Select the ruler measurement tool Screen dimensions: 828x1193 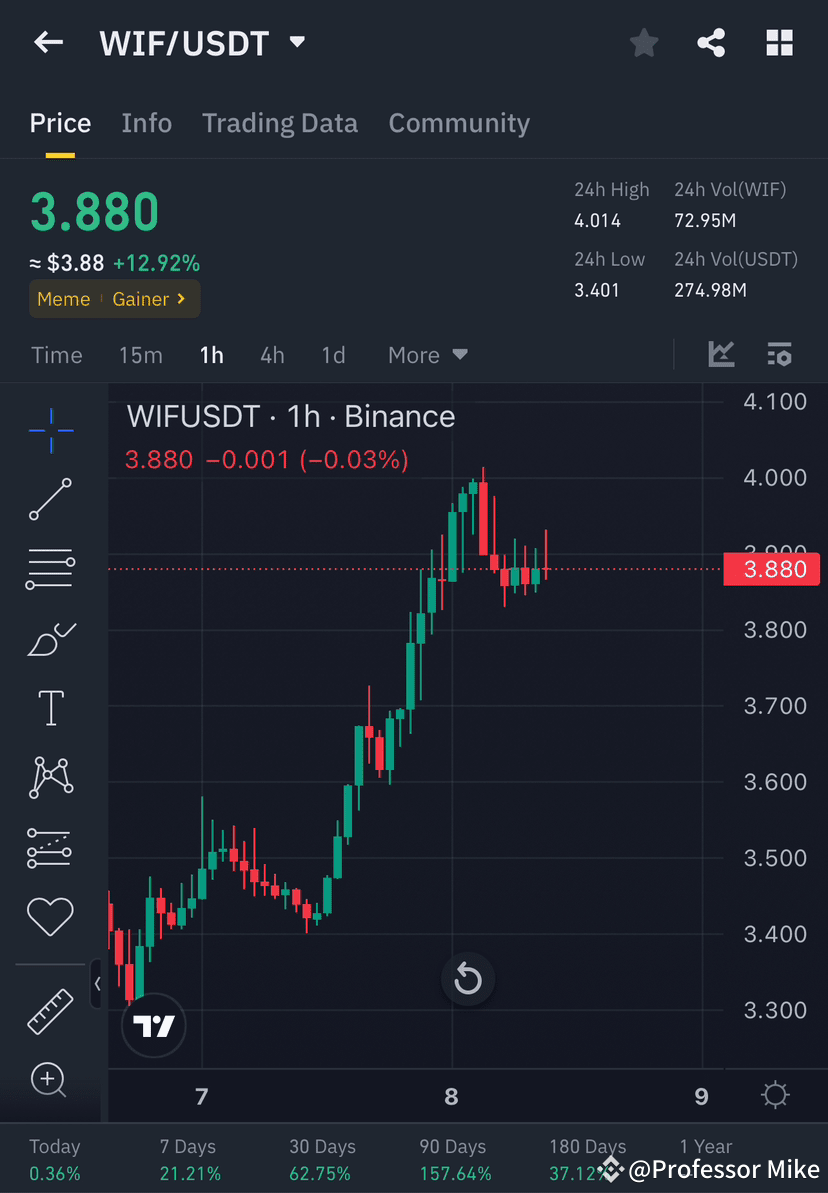(49, 1010)
